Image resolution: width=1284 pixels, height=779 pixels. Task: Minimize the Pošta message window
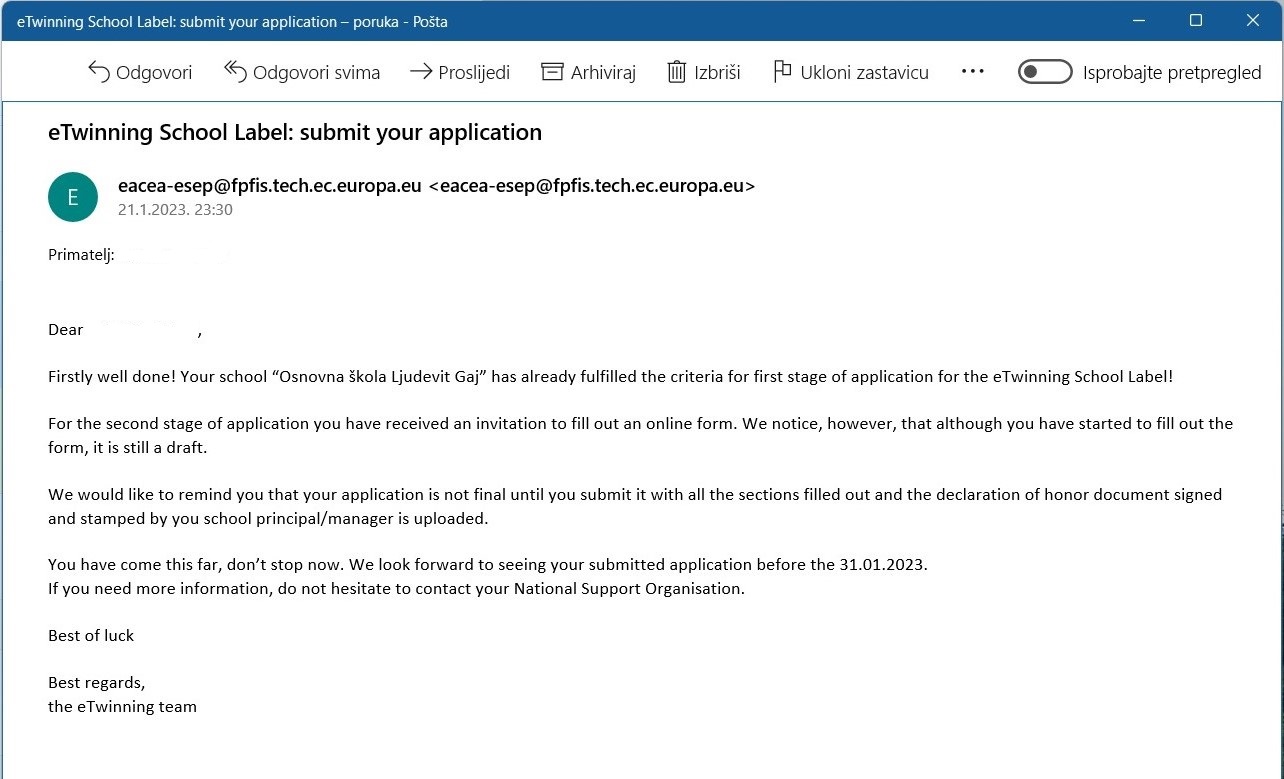tap(1140, 20)
